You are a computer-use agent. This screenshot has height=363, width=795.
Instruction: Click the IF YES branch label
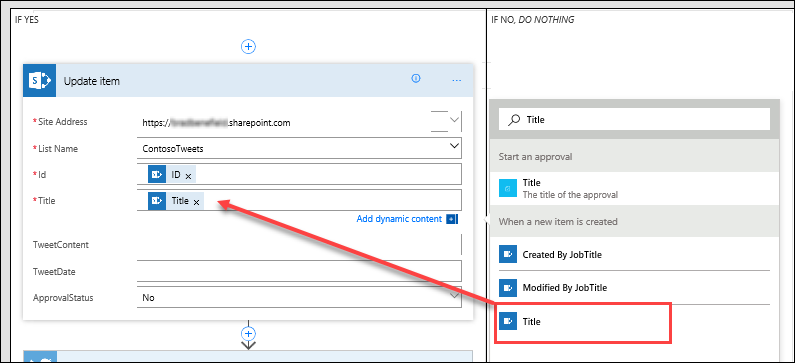point(27,20)
